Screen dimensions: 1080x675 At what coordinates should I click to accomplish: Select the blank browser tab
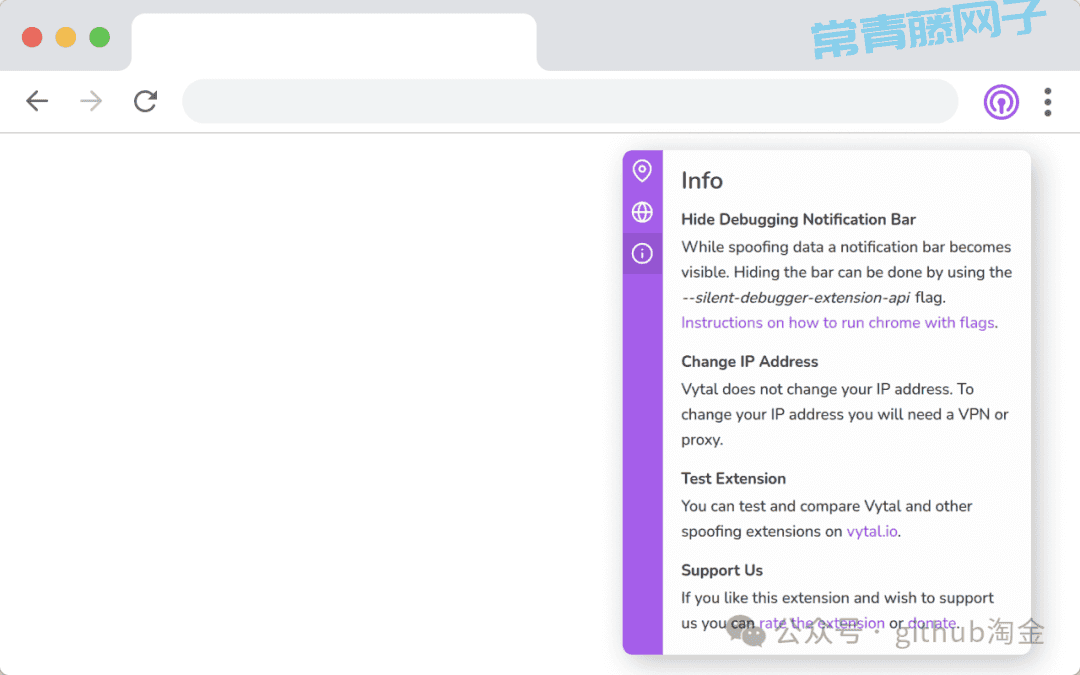334,41
